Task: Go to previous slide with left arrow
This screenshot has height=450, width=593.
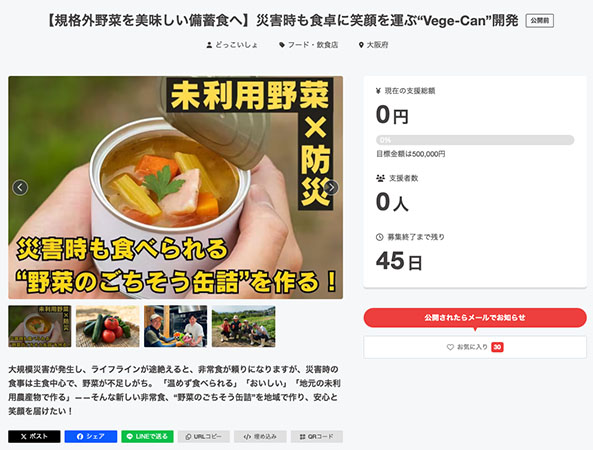Action: pyautogui.click(x=20, y=188)
